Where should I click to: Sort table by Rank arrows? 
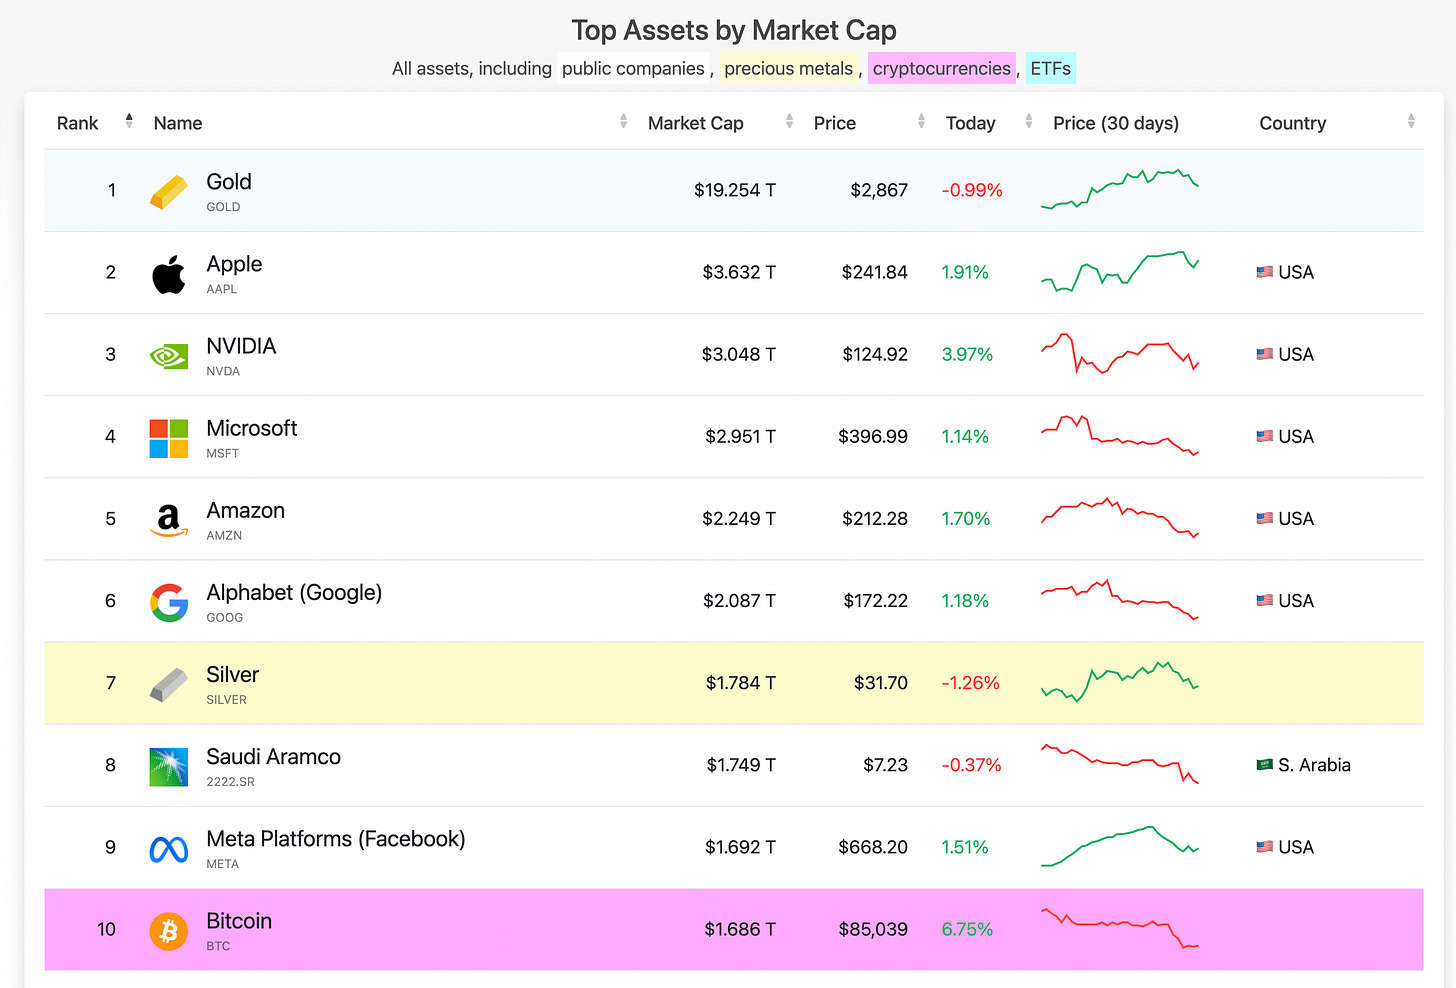(129, 121)
